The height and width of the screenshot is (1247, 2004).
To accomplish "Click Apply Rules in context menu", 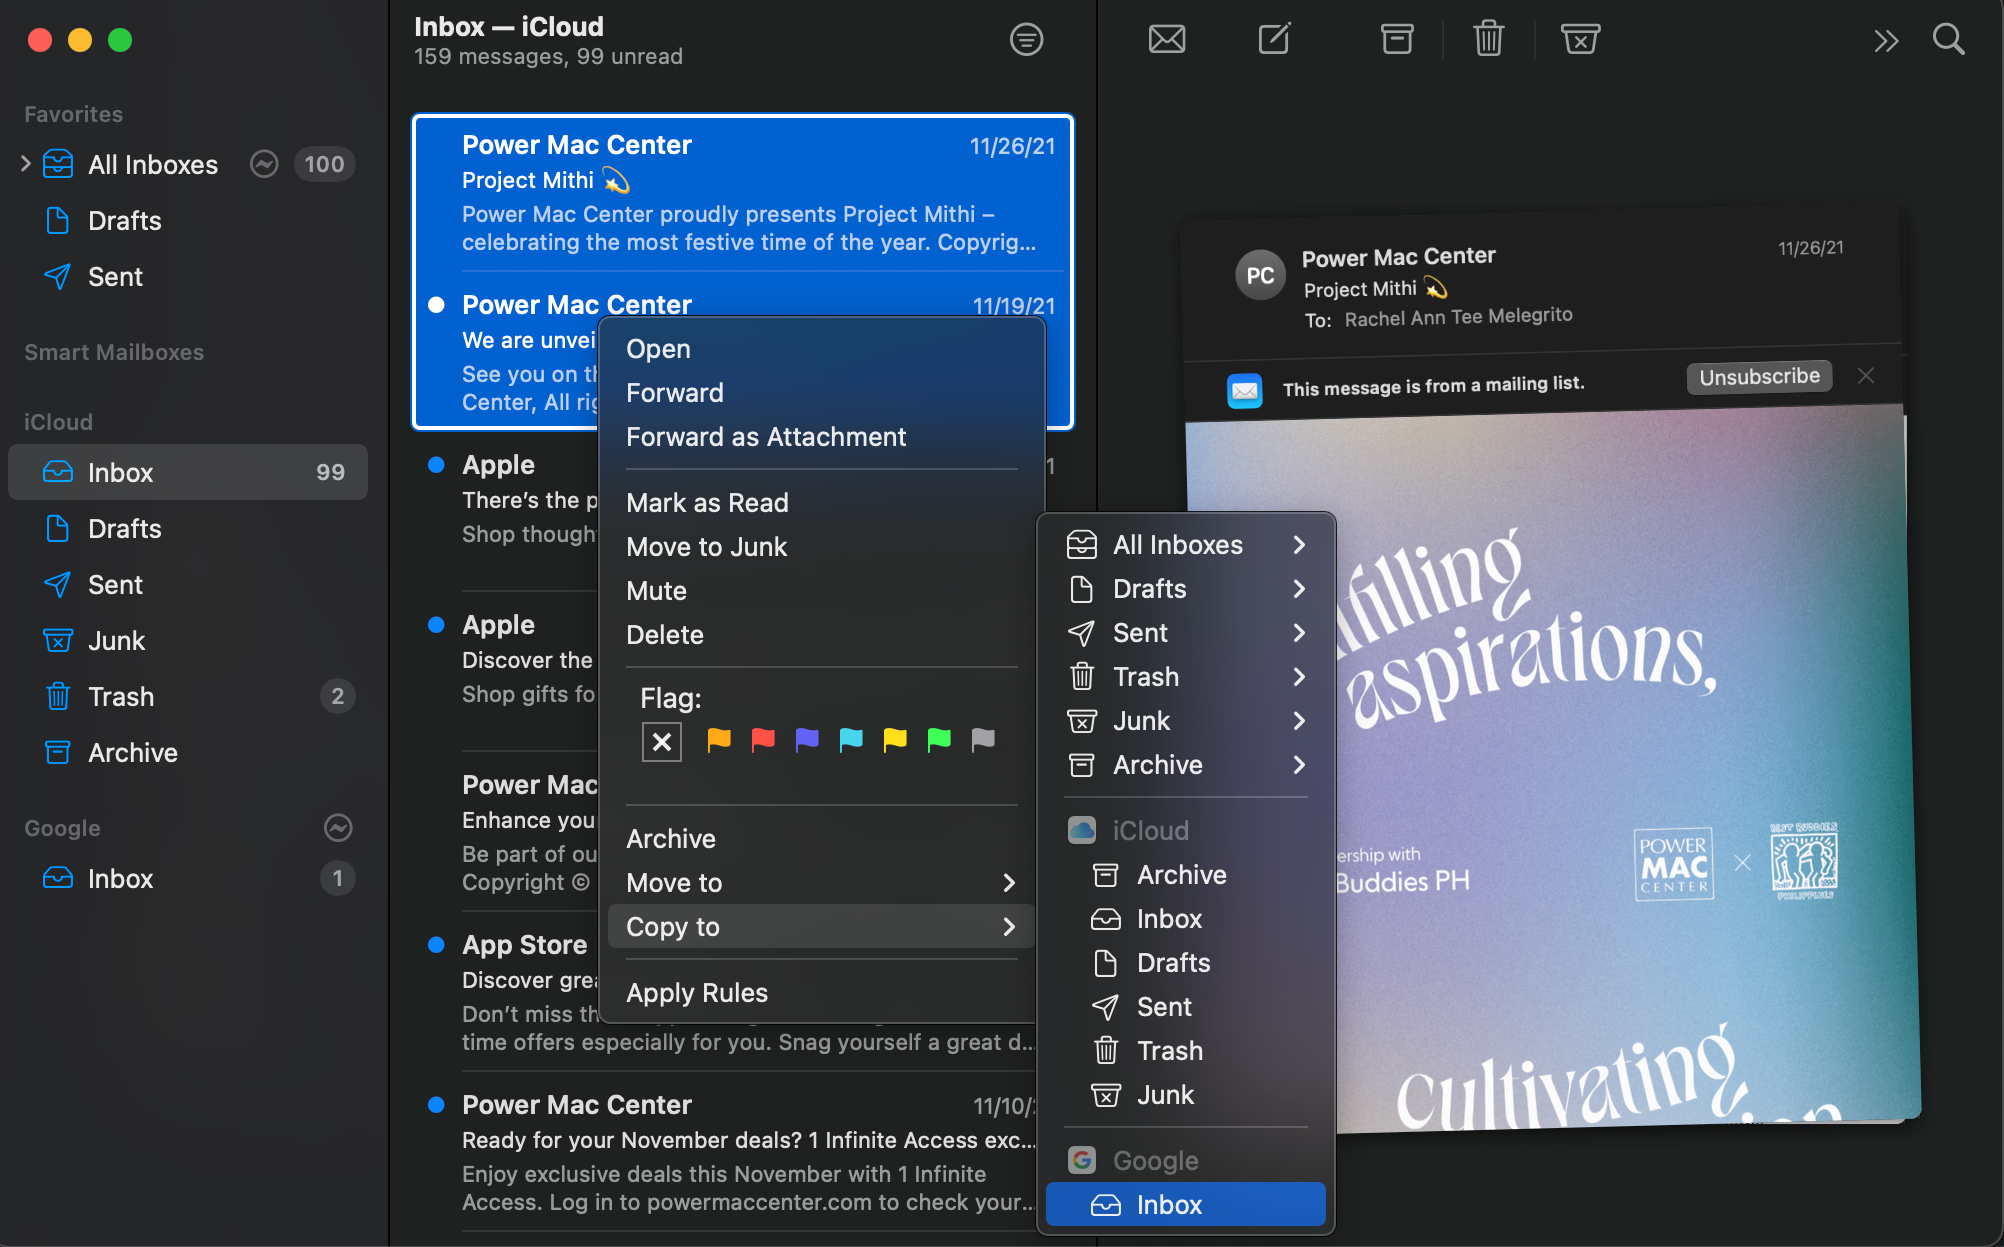I will coord(697,991).
